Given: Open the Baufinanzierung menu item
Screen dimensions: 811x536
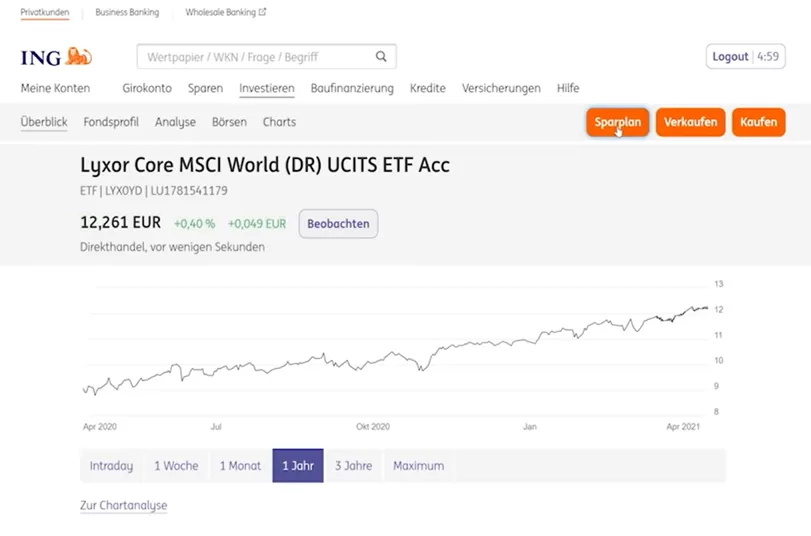Looking at the screenshot, I should click(x=352, y=88).
